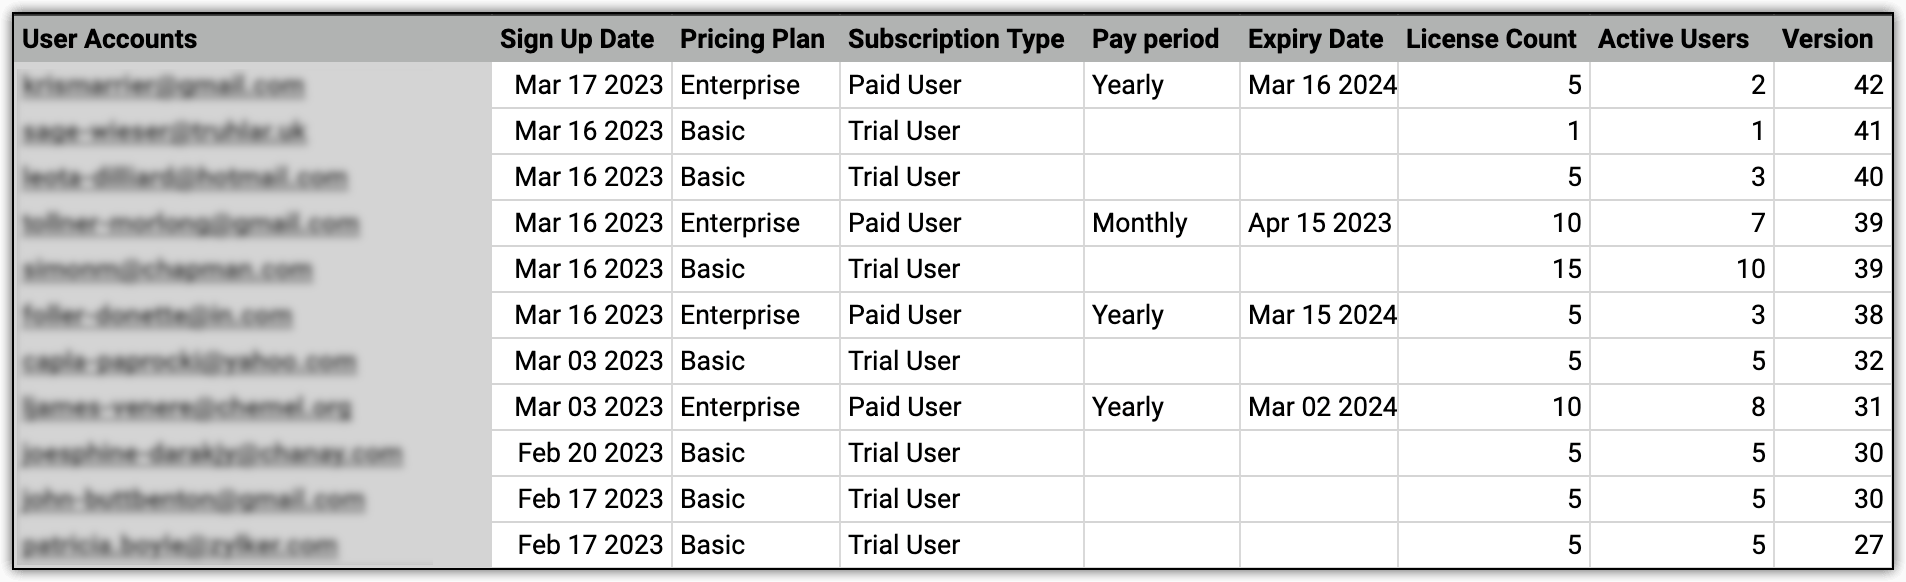The width and height of the screenshot is (1906, 582).
Task: Click the Subscription Type column header
Action: coord(956,39)
